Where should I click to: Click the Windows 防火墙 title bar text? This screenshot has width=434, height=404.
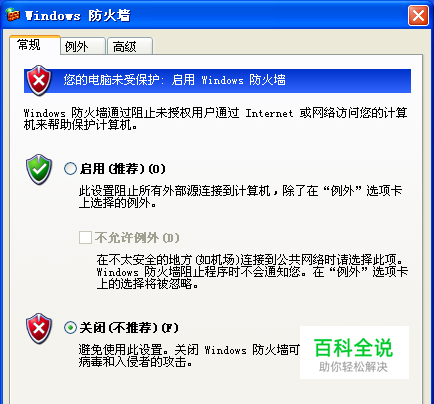click(x=78, y=15)
